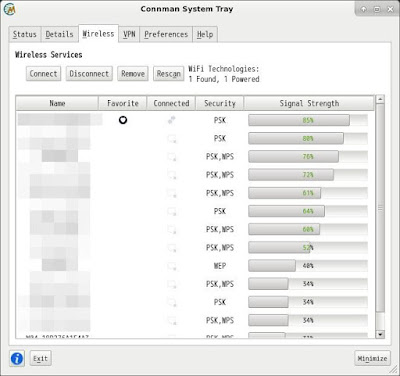Sort by the Signal Strength column header
Screen dimensions: 400x376
click(x=309, y=103)
